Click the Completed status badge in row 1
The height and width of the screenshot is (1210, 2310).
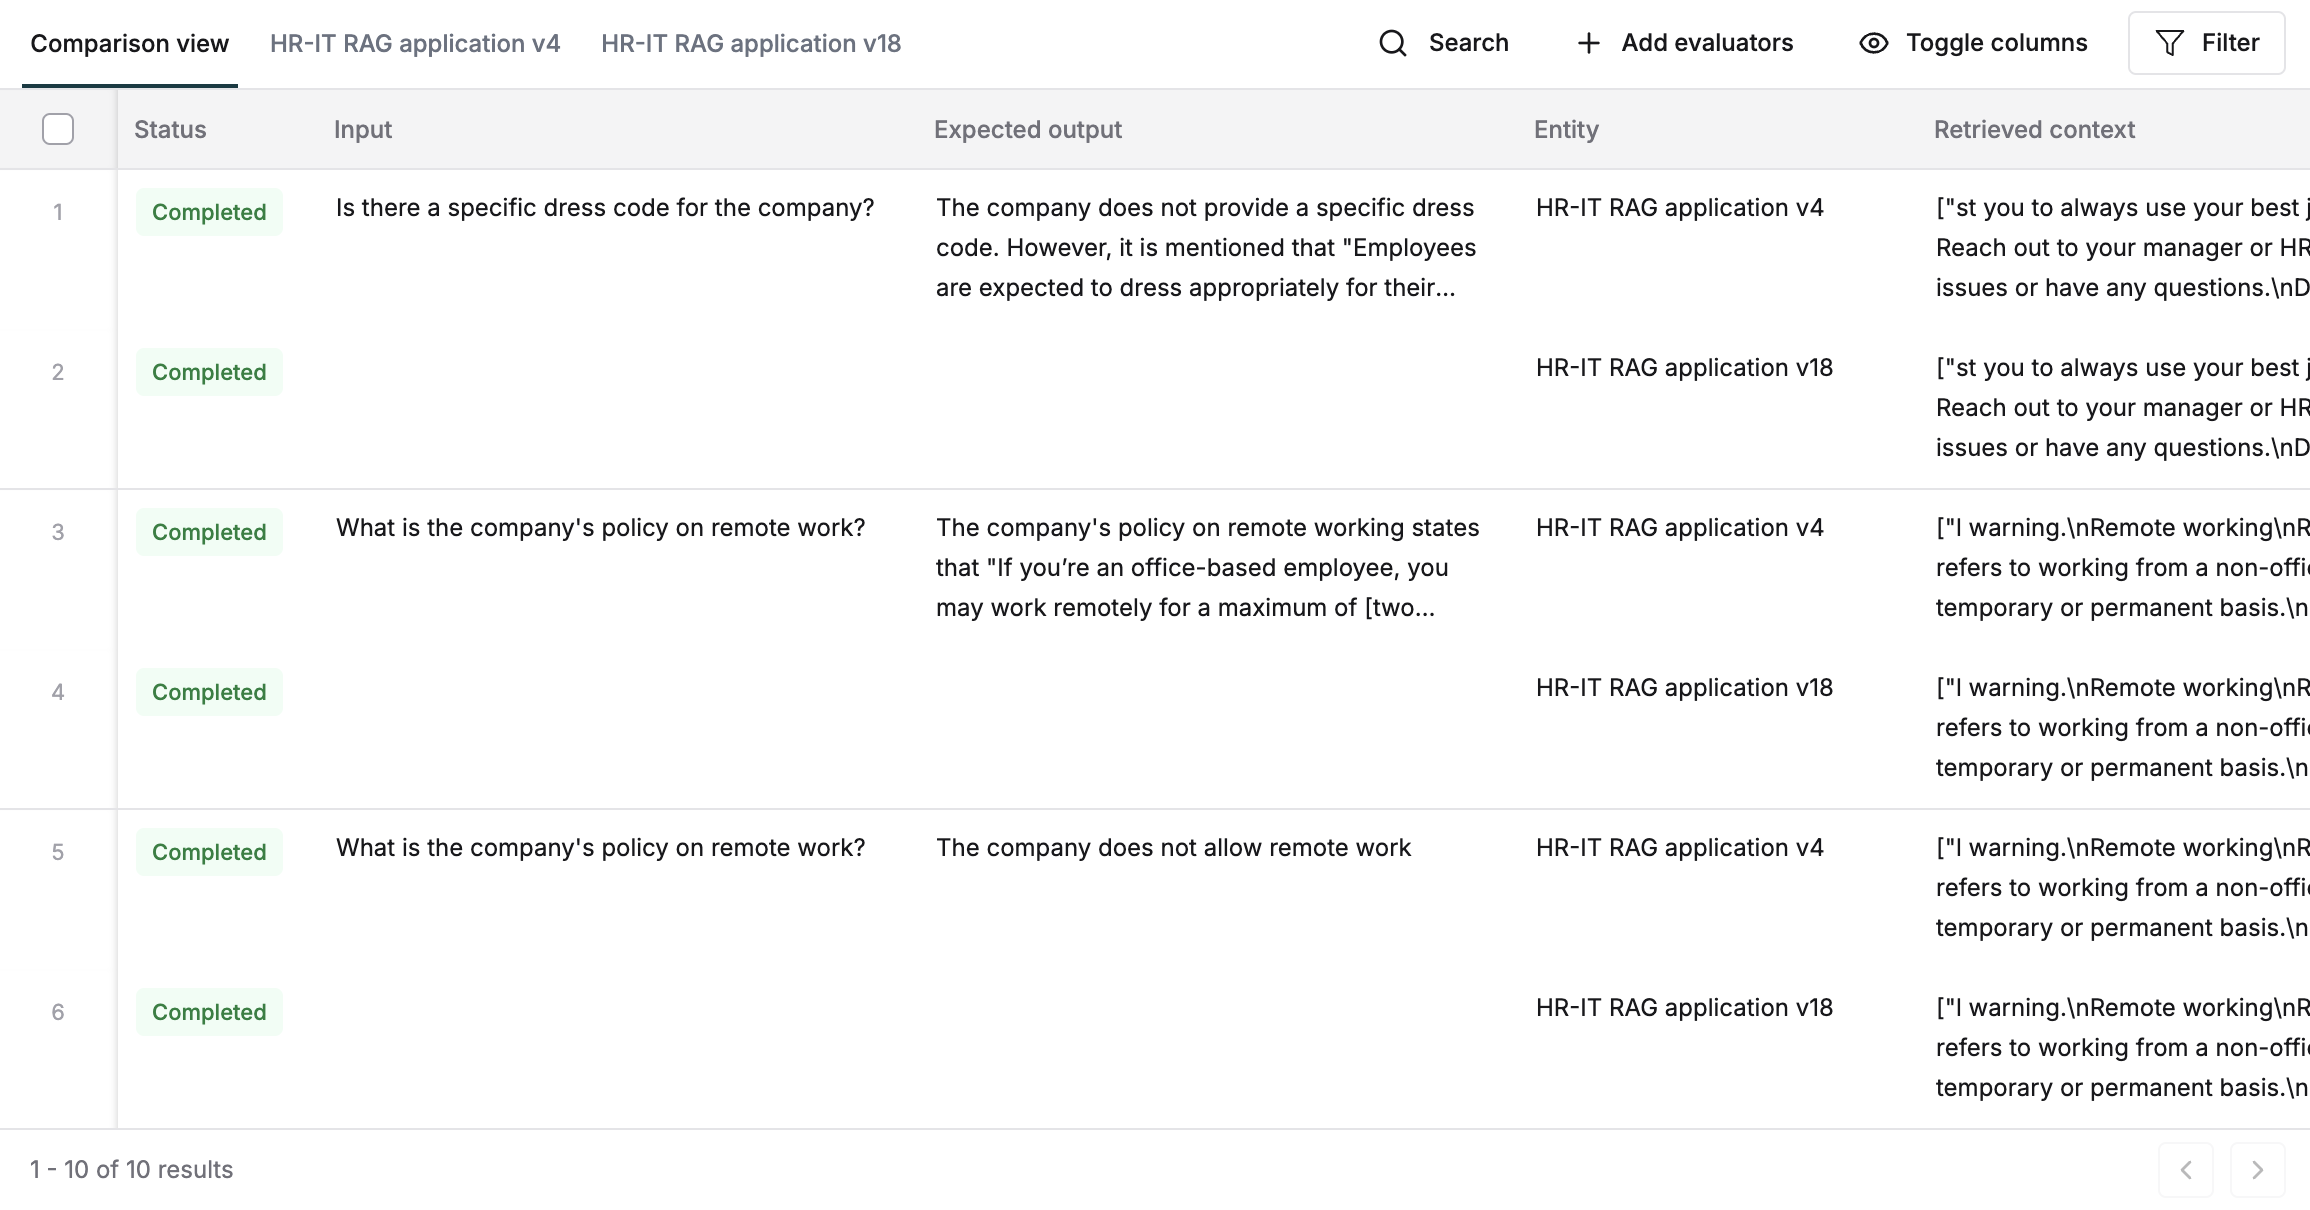[x=209, y=212]
